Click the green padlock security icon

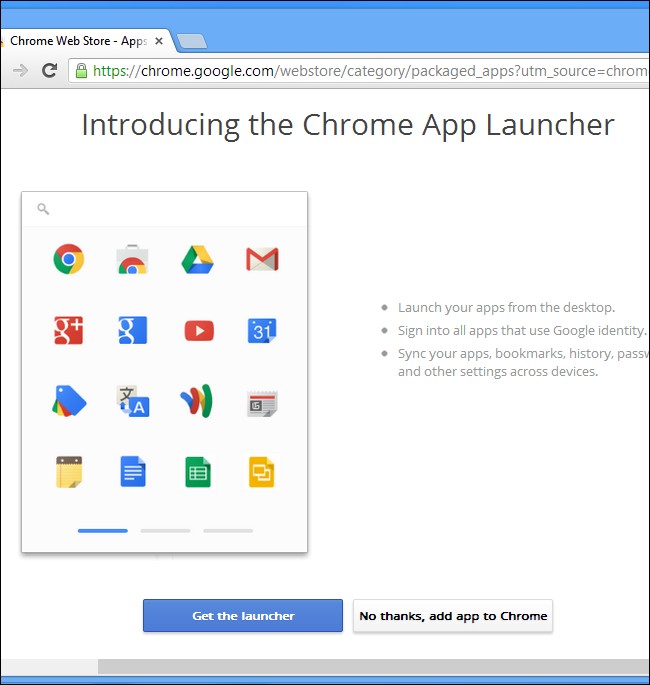pyautogui.click(x=81, y=70)
